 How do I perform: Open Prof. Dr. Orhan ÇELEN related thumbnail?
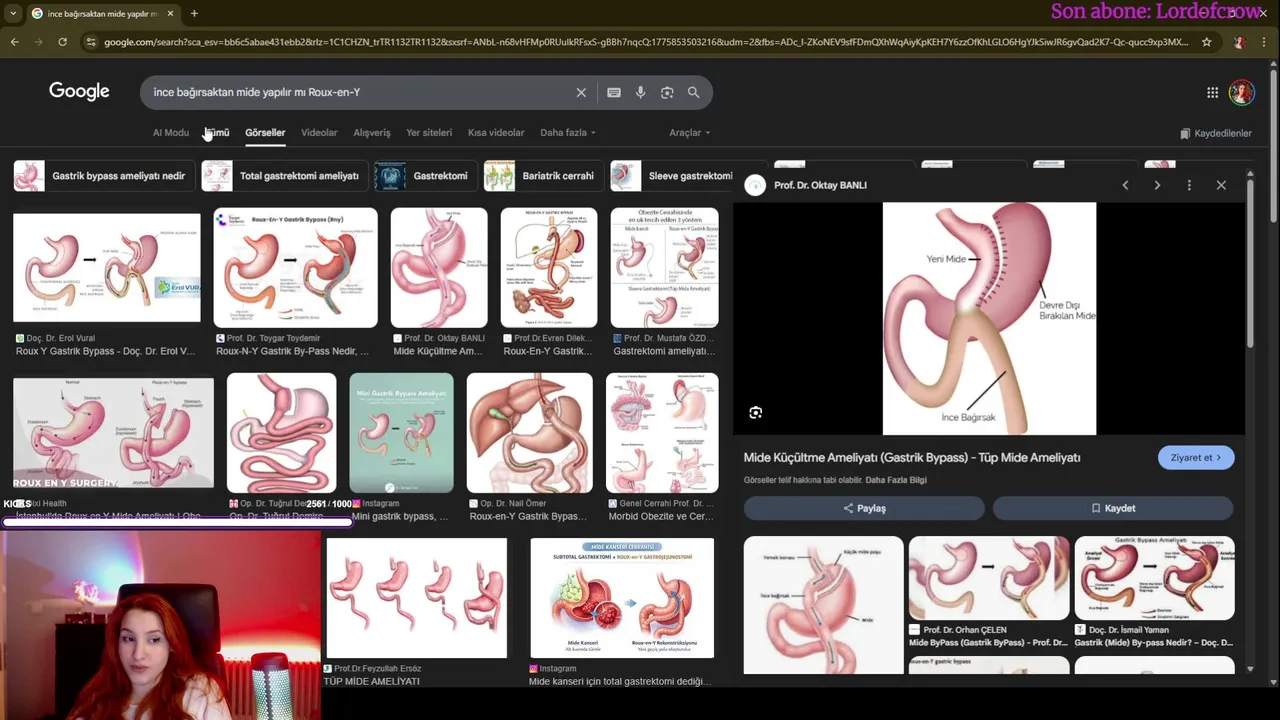pos(989,578)
